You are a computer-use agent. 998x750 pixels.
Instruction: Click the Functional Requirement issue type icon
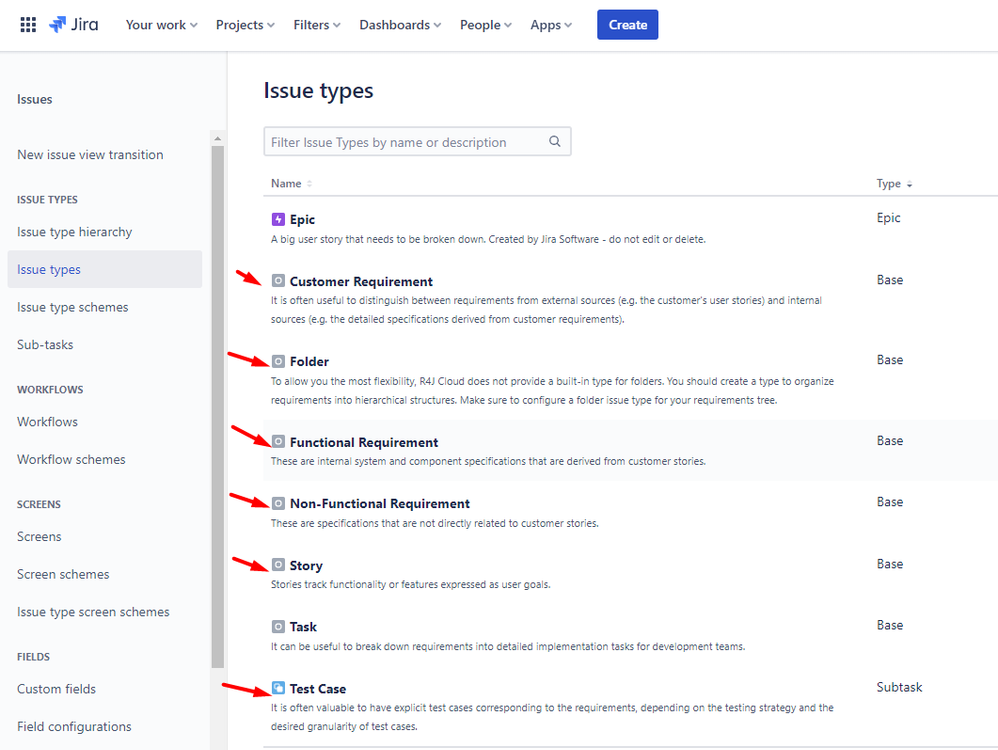[278, 441]
